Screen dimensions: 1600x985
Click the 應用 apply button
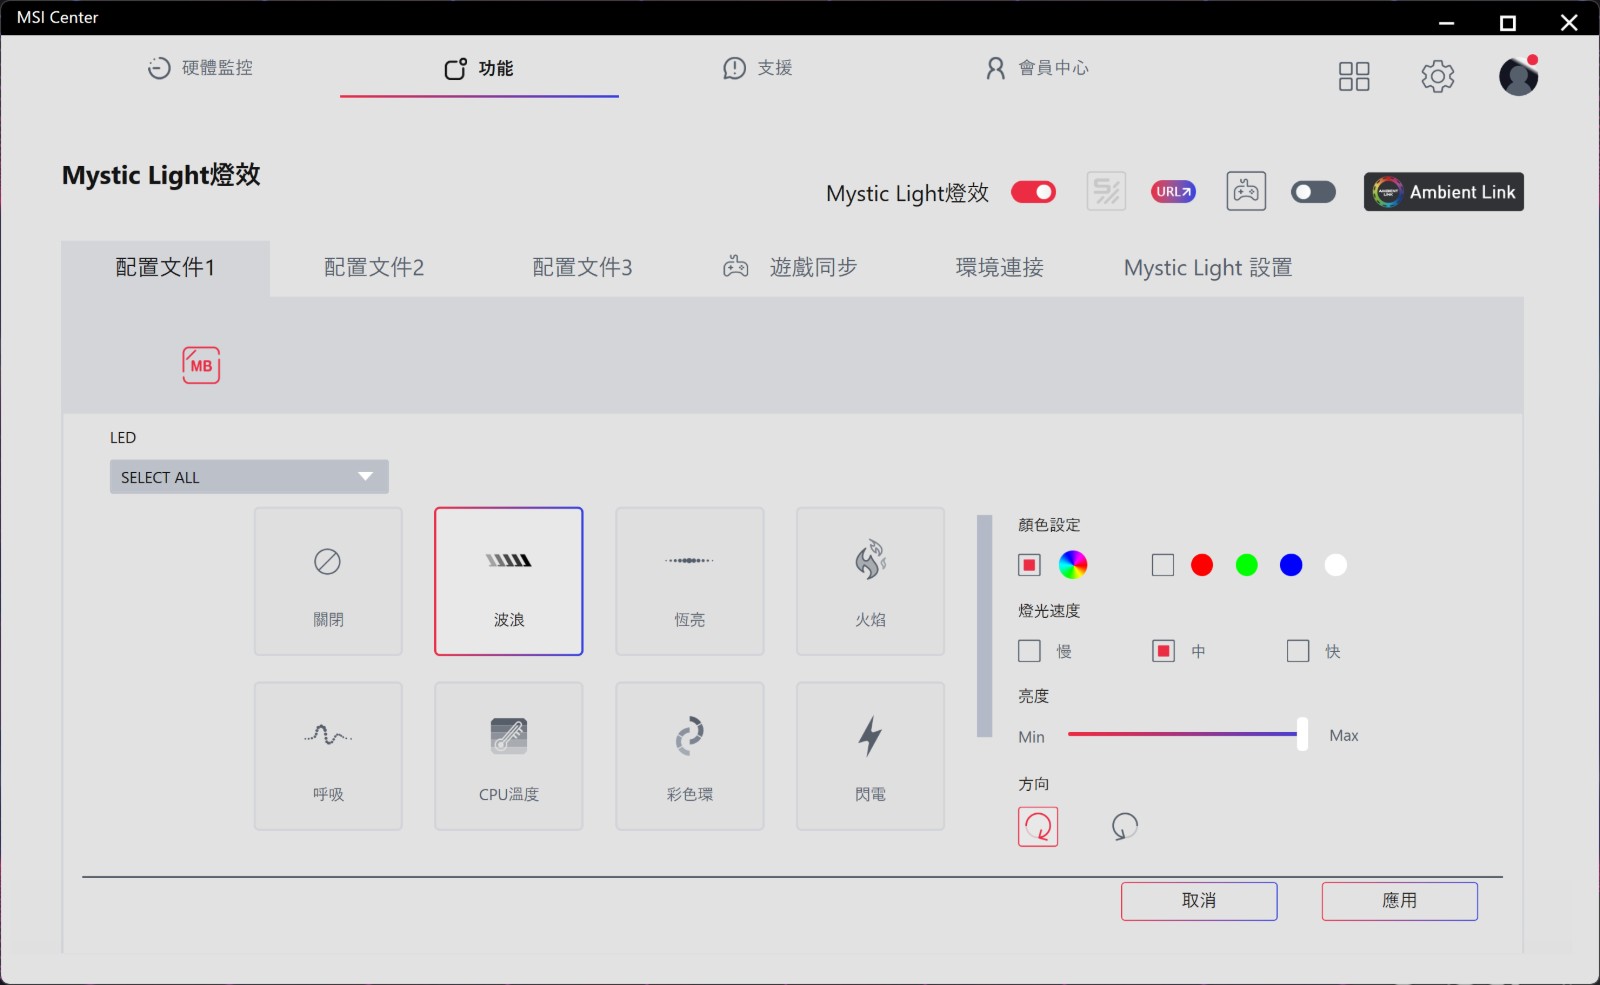pos(1399,901)
